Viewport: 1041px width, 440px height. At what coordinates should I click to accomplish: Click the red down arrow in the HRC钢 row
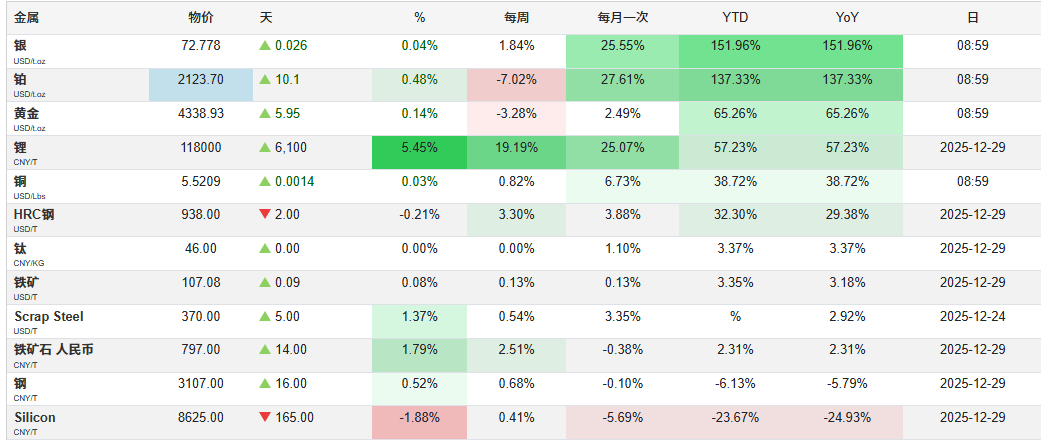[265, 215]
